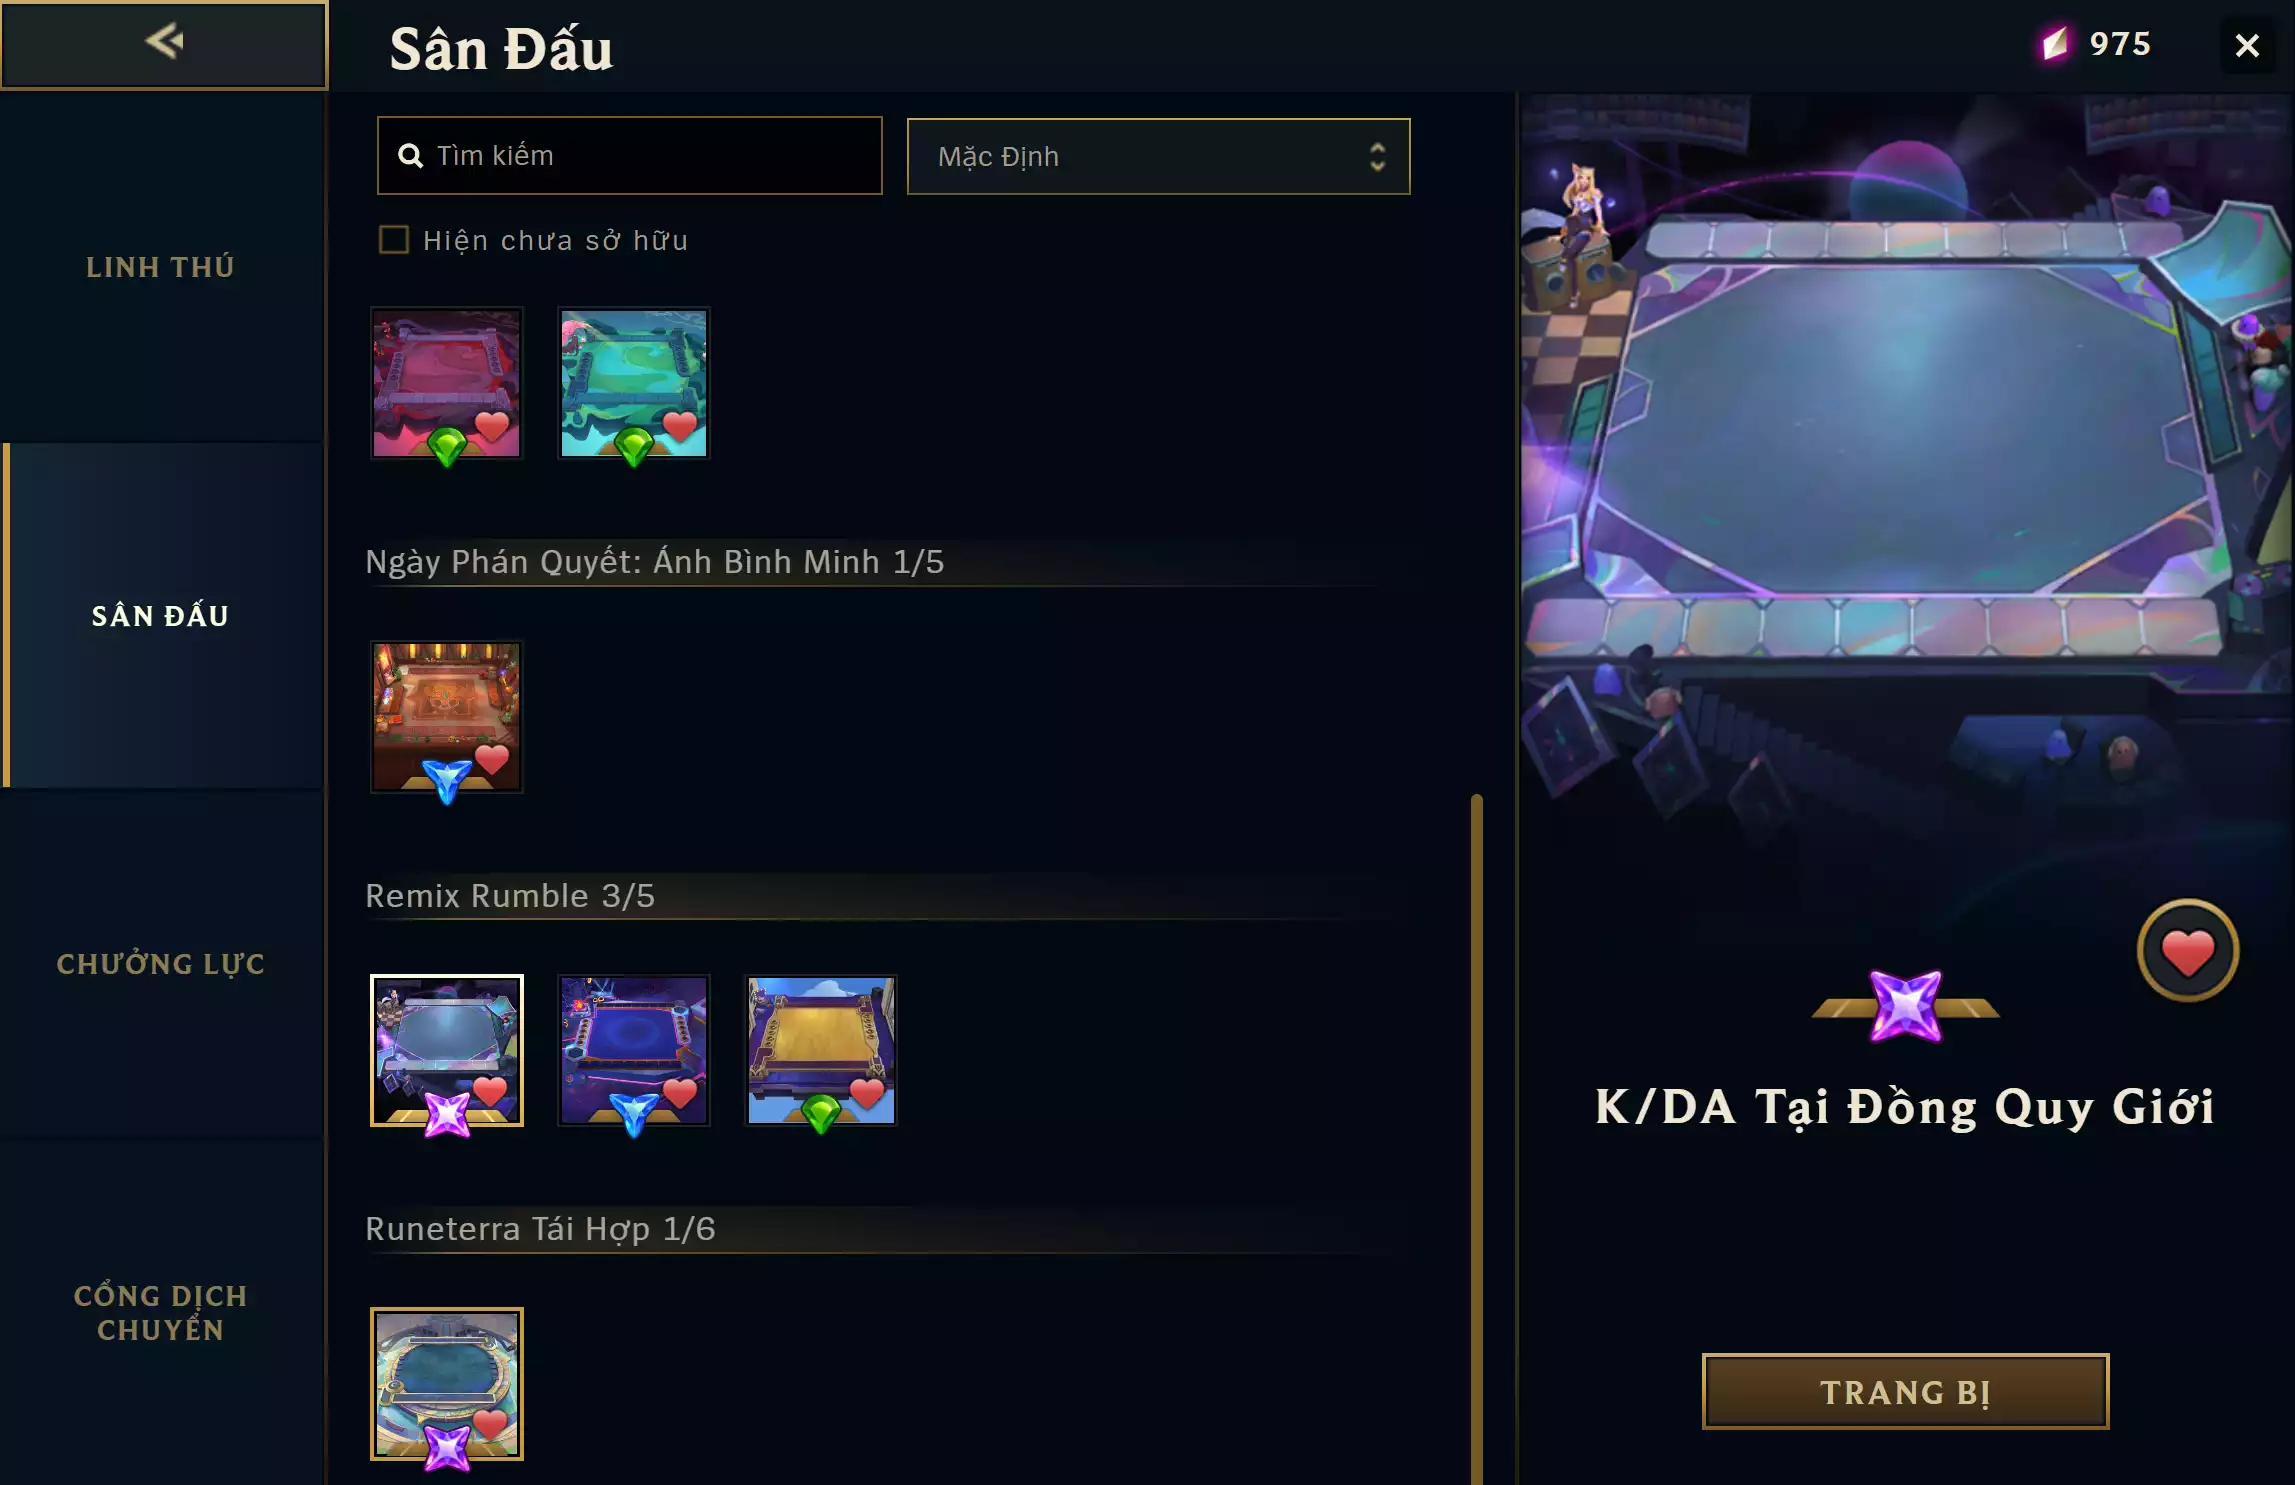
Task: Click the dropdown arrows on the Mặc Định box
Action: [x=1377, y=157]
